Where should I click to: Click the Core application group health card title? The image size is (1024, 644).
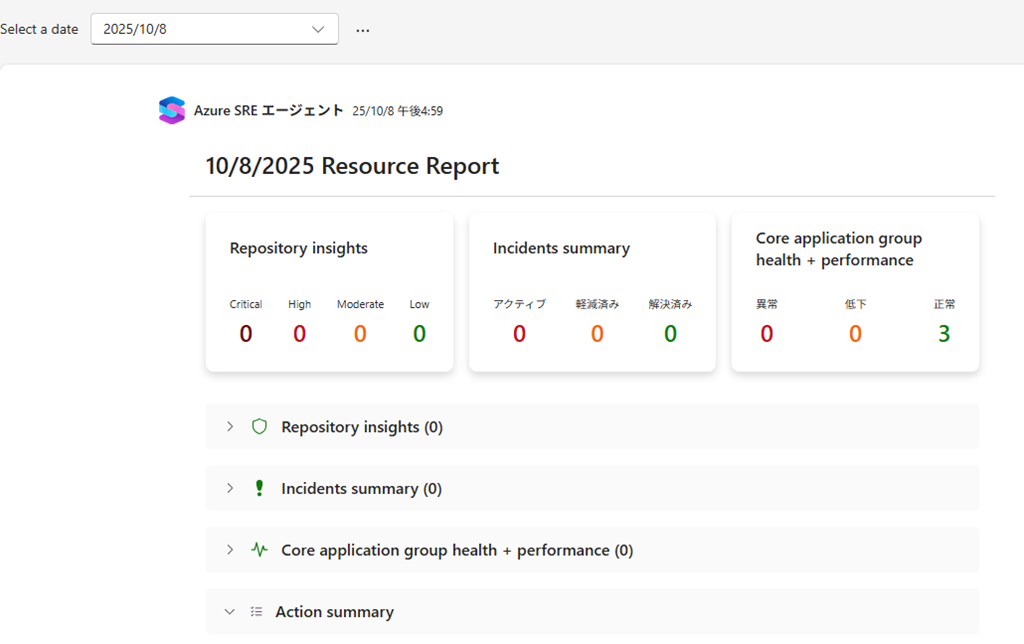838,249
